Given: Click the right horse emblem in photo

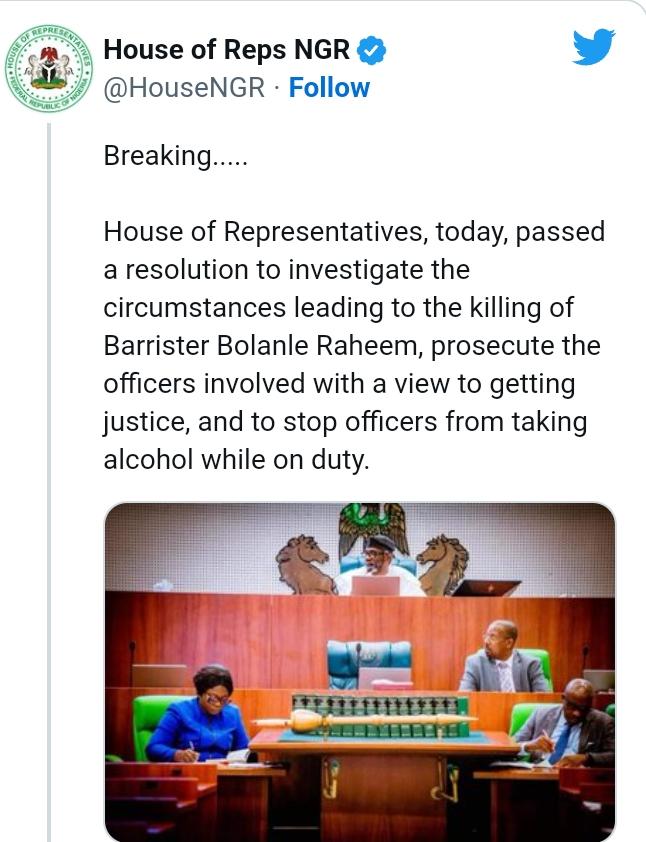Looking at the screenshot, I should coord(443,564).
